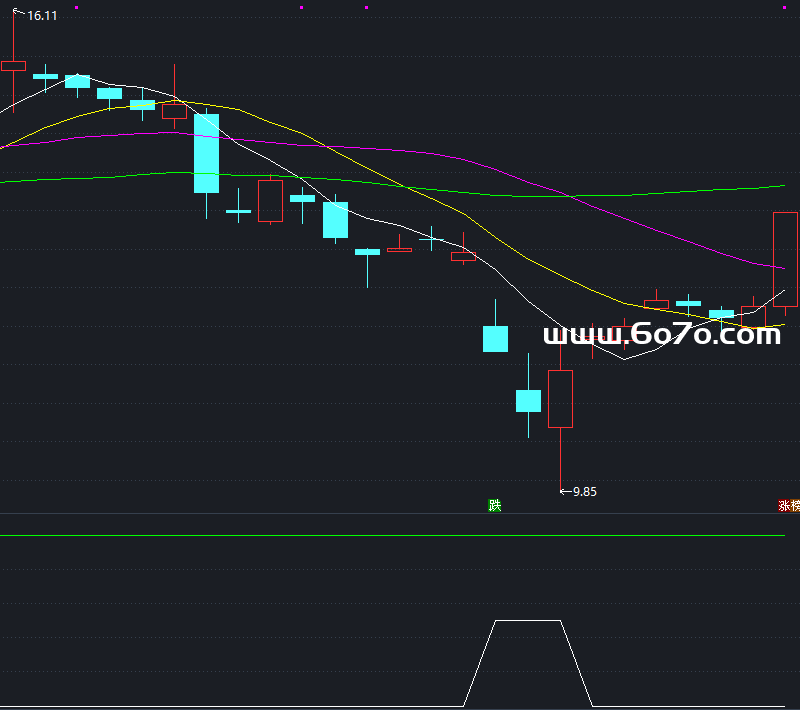Viewport: 800px width, 710px height.
Task: Select the 16.11 high price label
Action: click(41, 16)
